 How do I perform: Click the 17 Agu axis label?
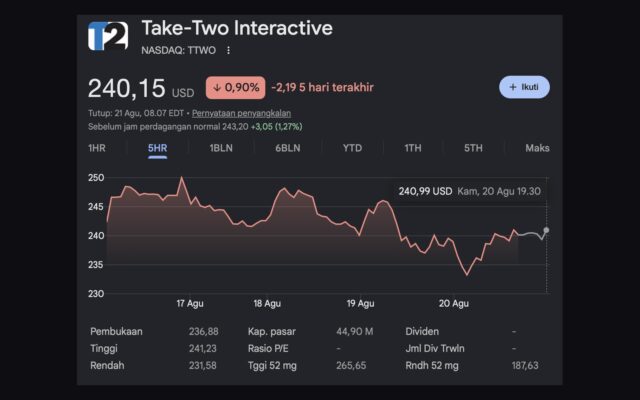(x=190, y=304)
